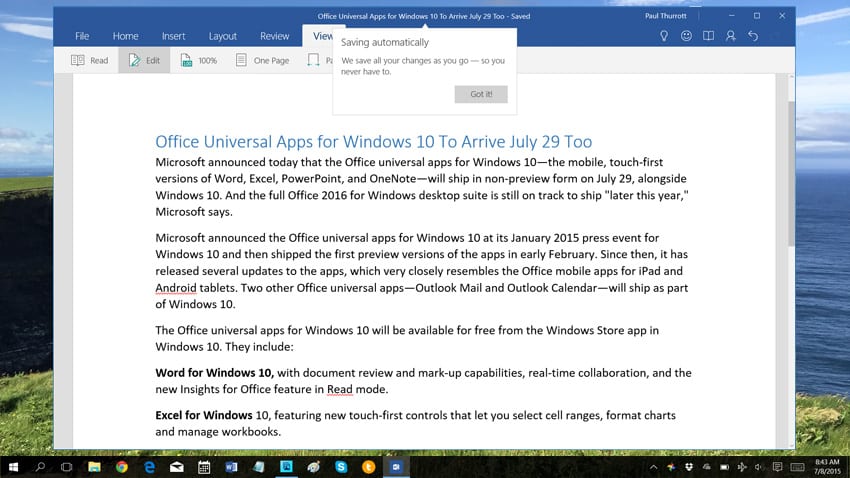Open the Windows Start menu
Viewport: 850px width, 478px height.
click(x=14, y=467)
